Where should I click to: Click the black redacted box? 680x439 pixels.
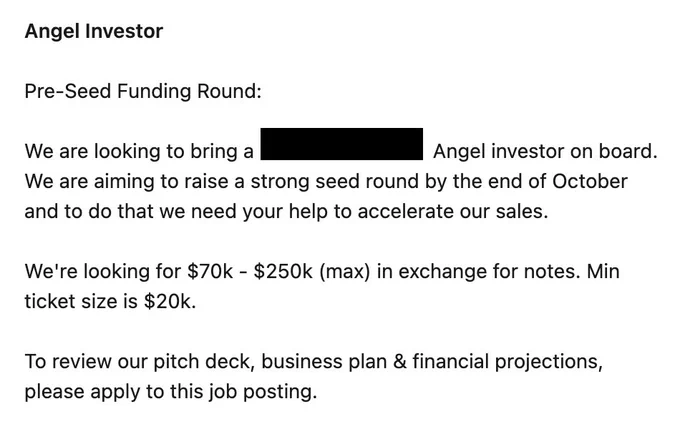point(342,144)
